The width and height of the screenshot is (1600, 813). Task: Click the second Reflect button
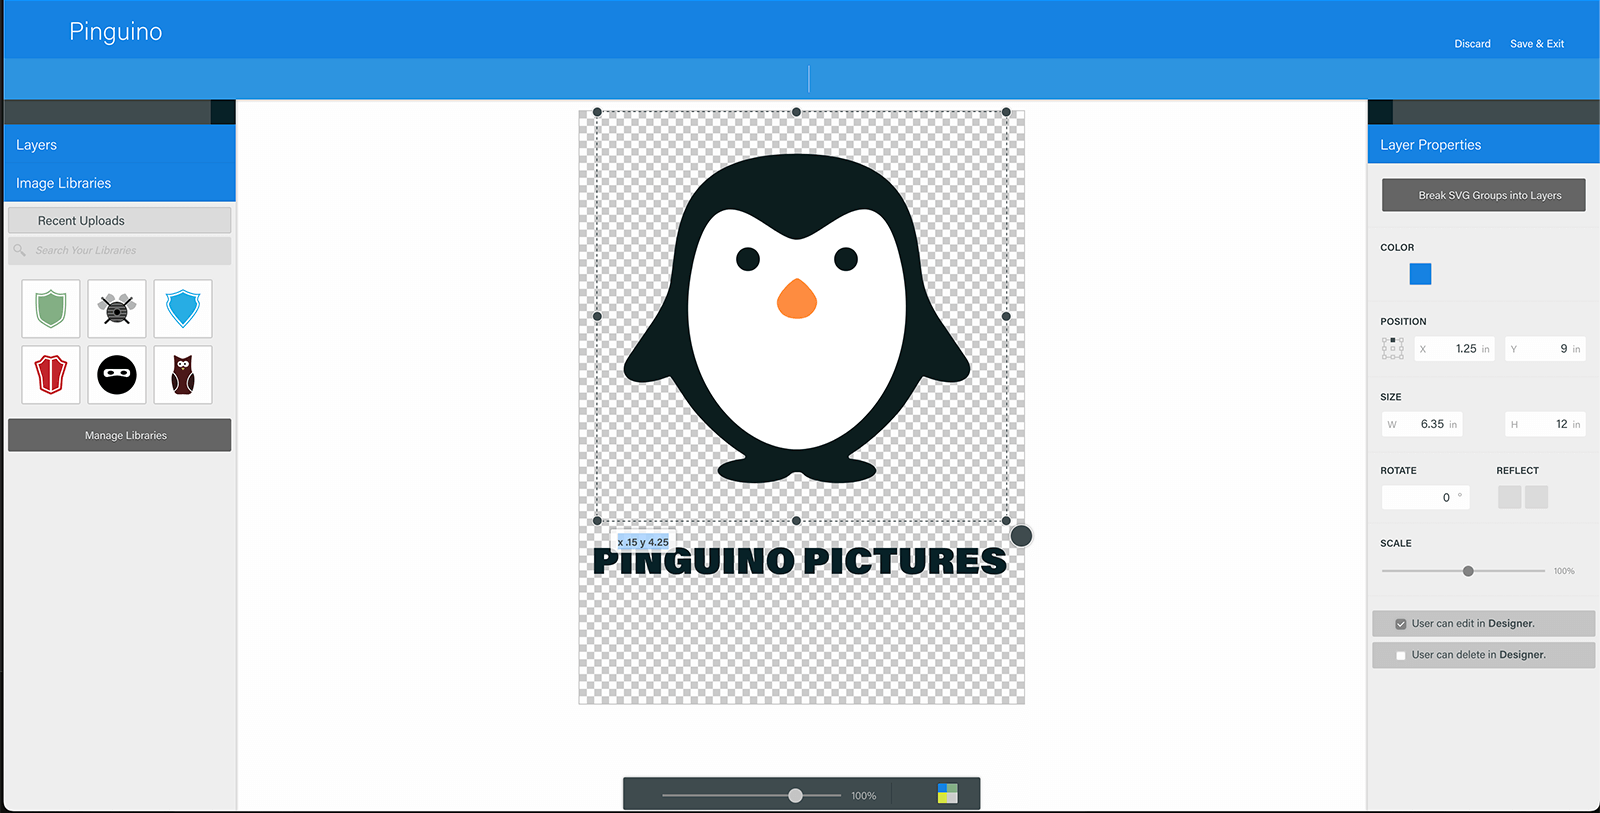pos(1537,497)
